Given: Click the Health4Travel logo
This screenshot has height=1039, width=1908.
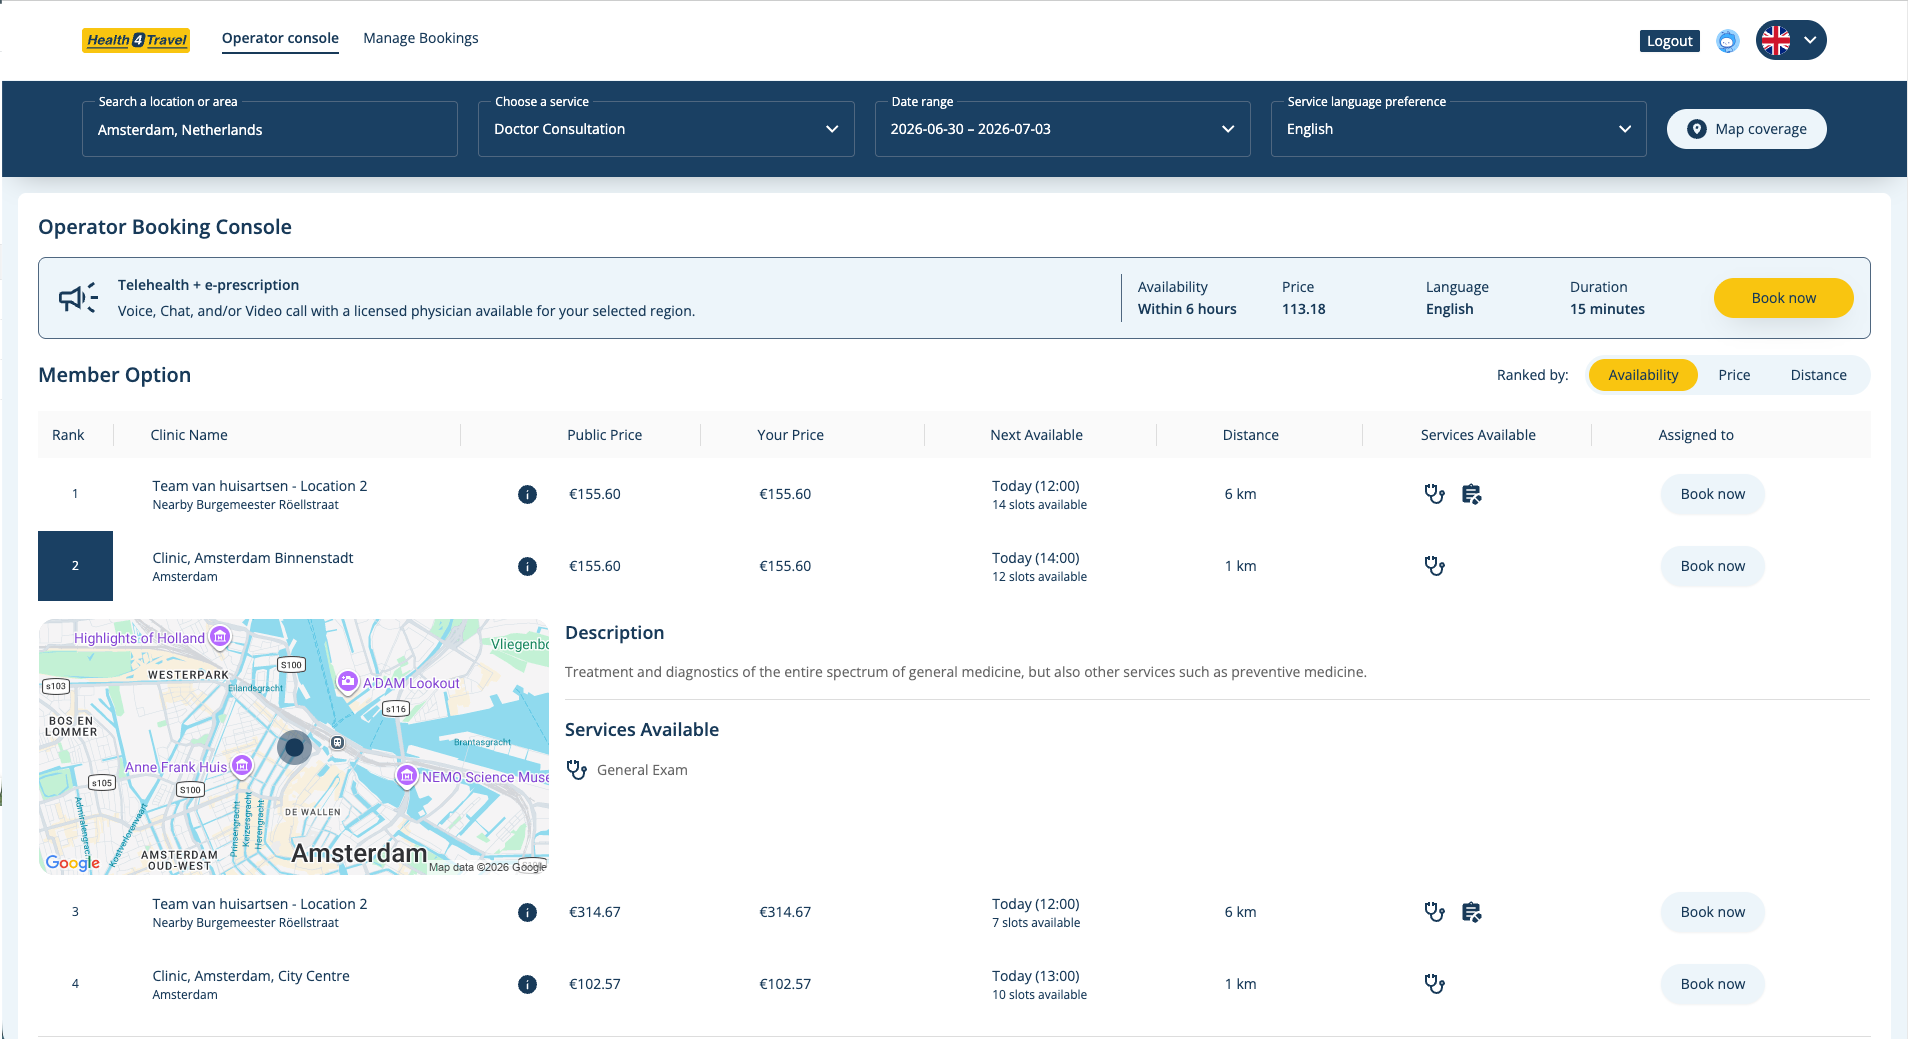Looking at the screenshot, I should [x=136, y=40].
